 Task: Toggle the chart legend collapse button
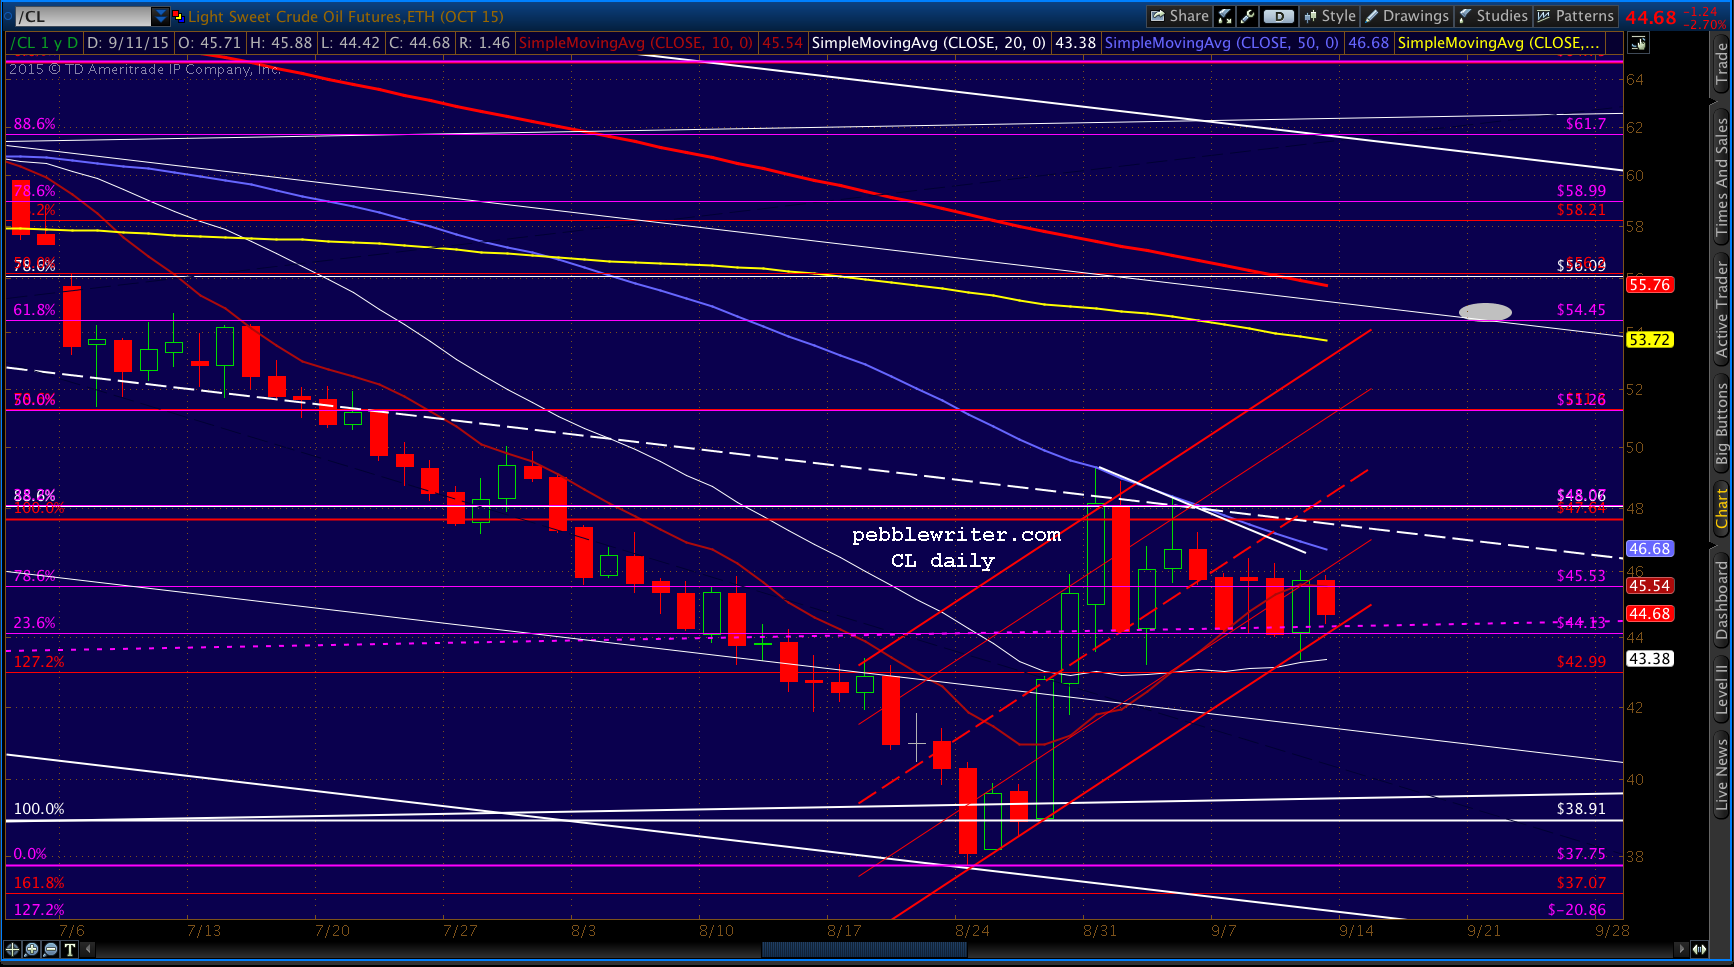click(1638, 43)
